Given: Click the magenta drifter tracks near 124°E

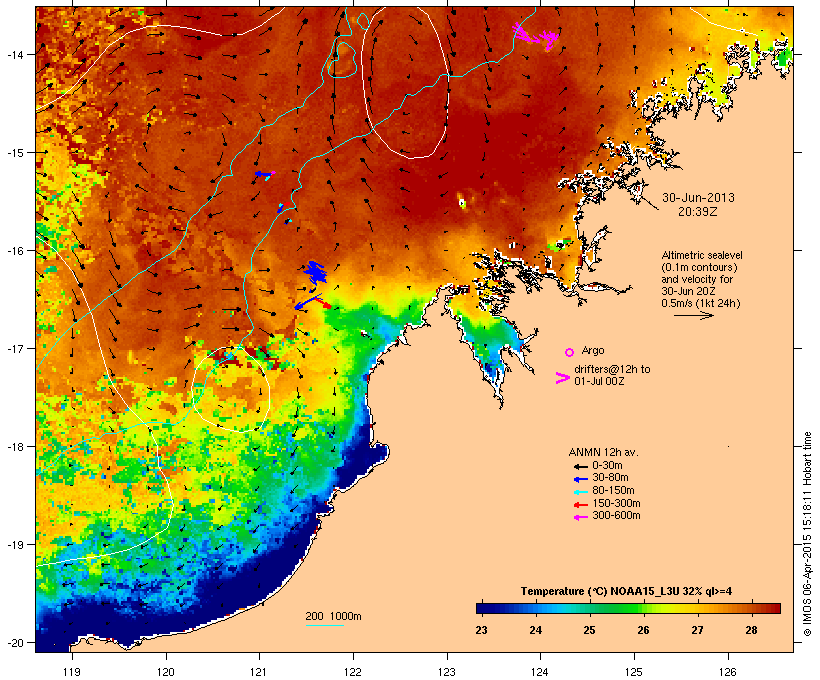Looking at the screenshot, I should (x=536, y=35).
